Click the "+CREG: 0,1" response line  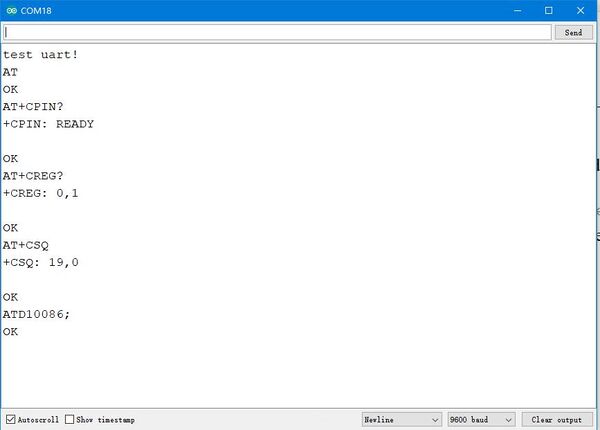41,193
